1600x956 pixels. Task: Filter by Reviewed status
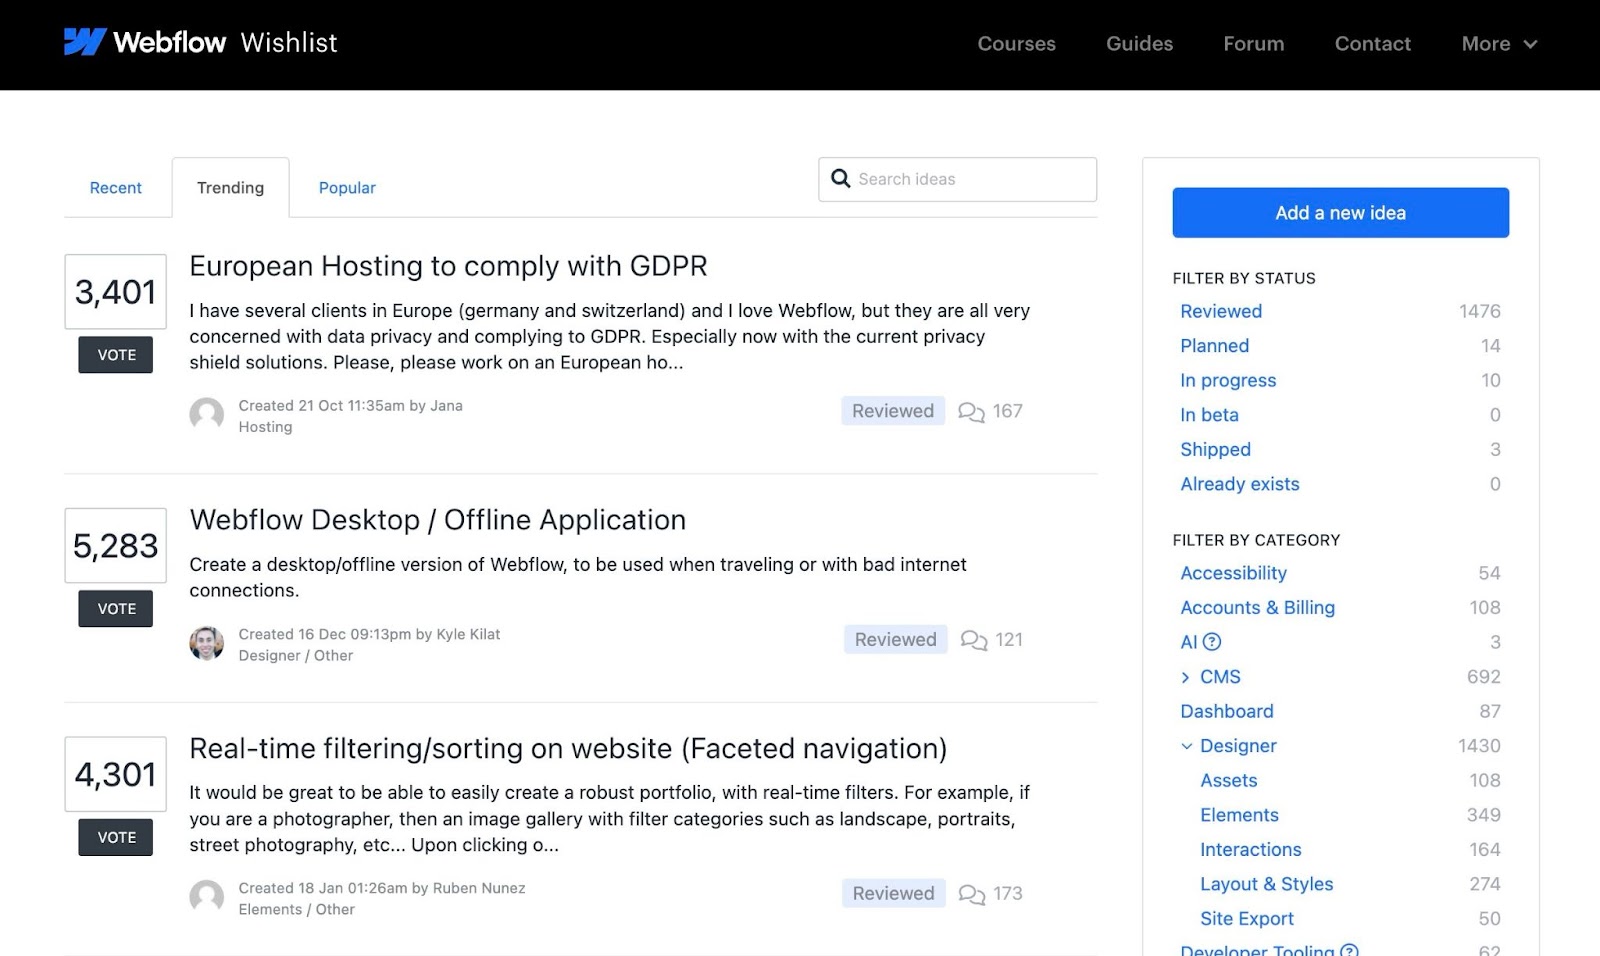[x=1221, y=311]
